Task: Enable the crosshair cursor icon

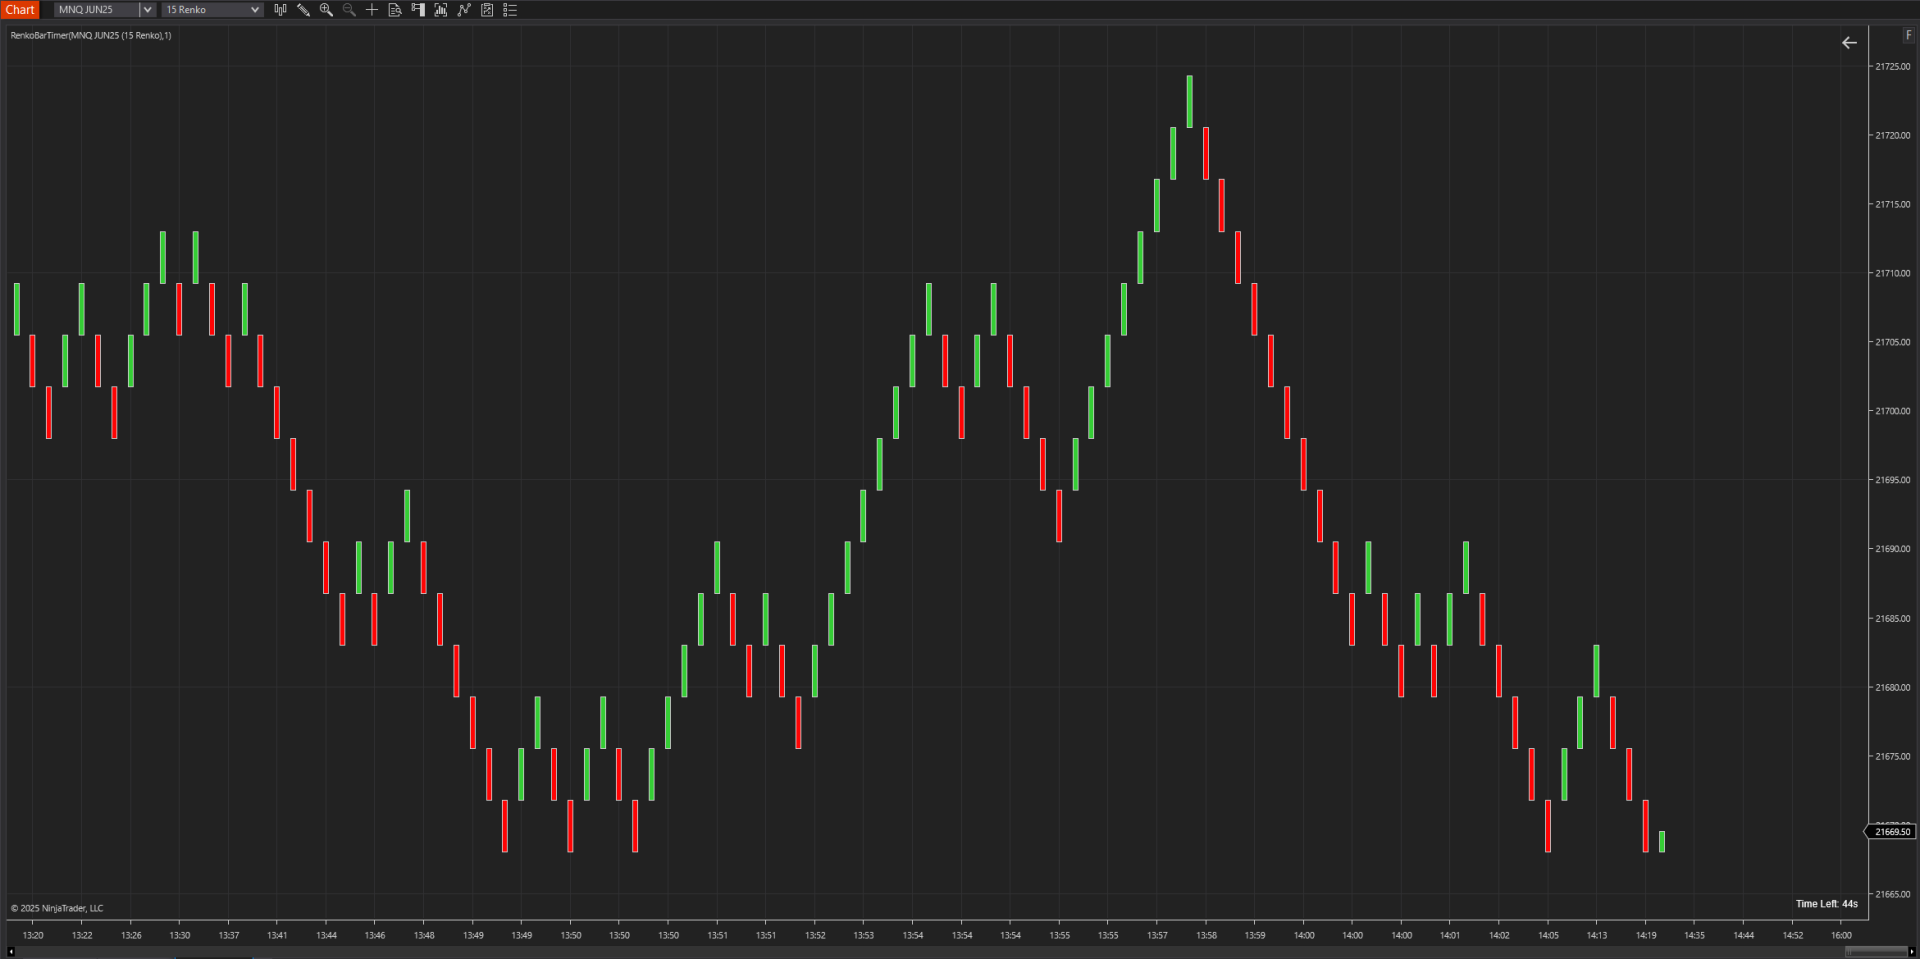Action: click(x=371, y=10)
